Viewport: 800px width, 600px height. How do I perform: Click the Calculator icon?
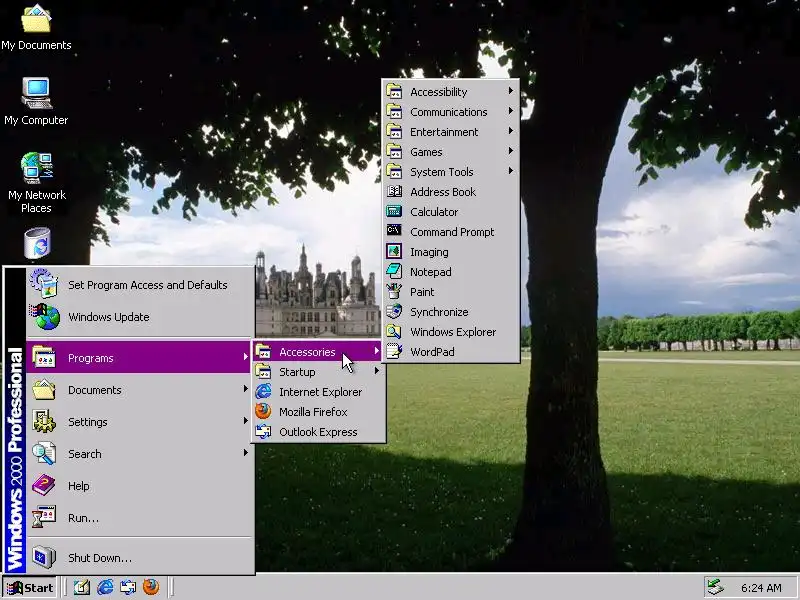point(394,211)
